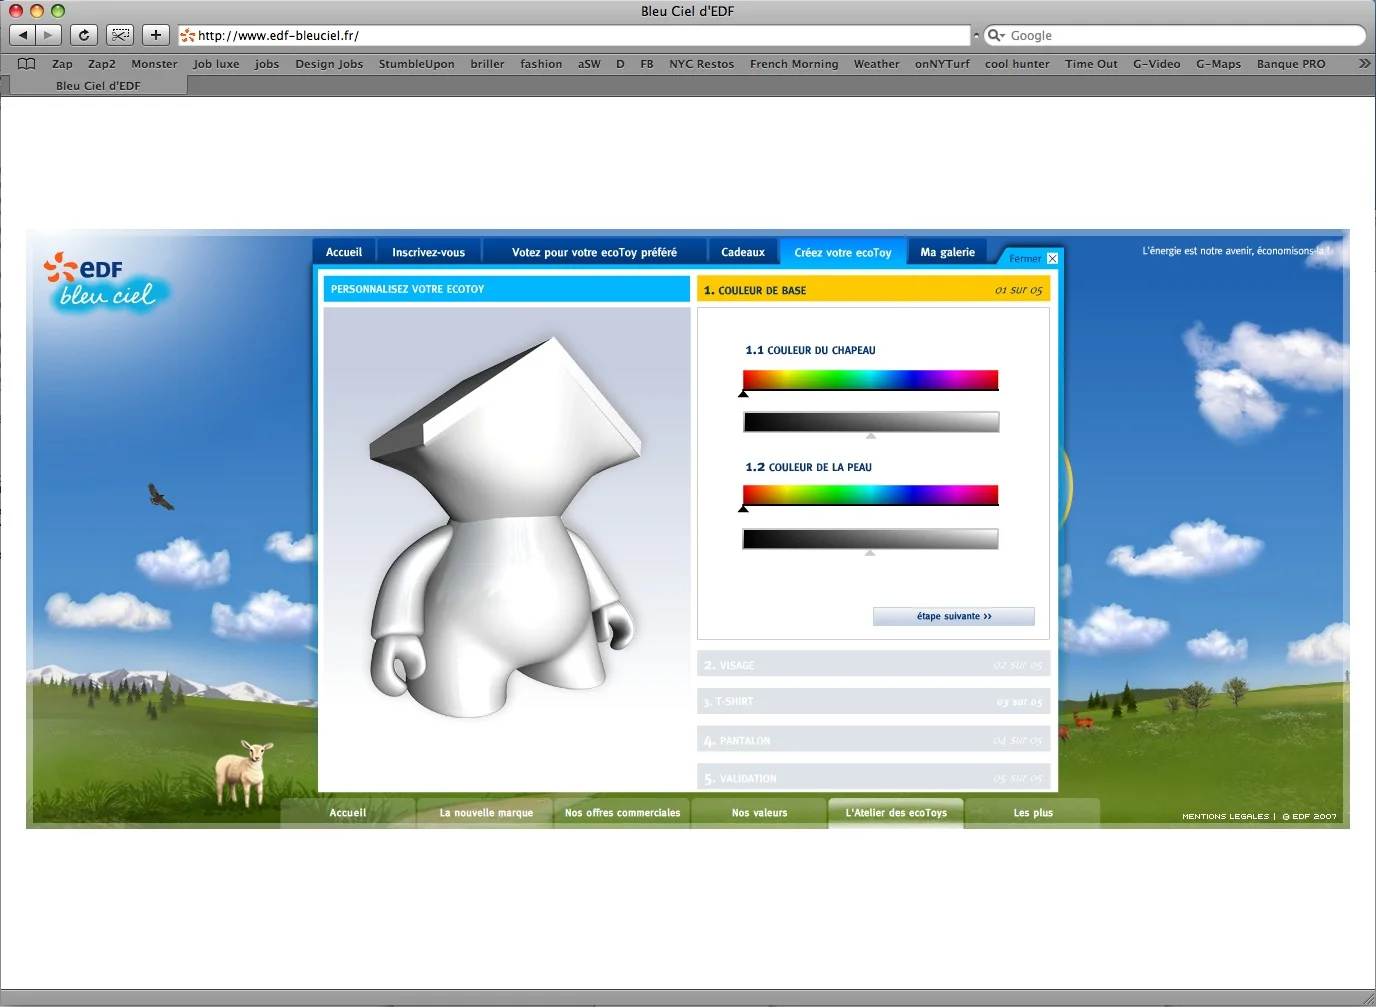Open the fashion bookmark
This screenshot has width=1376, height=1007.
coord(541,64)
